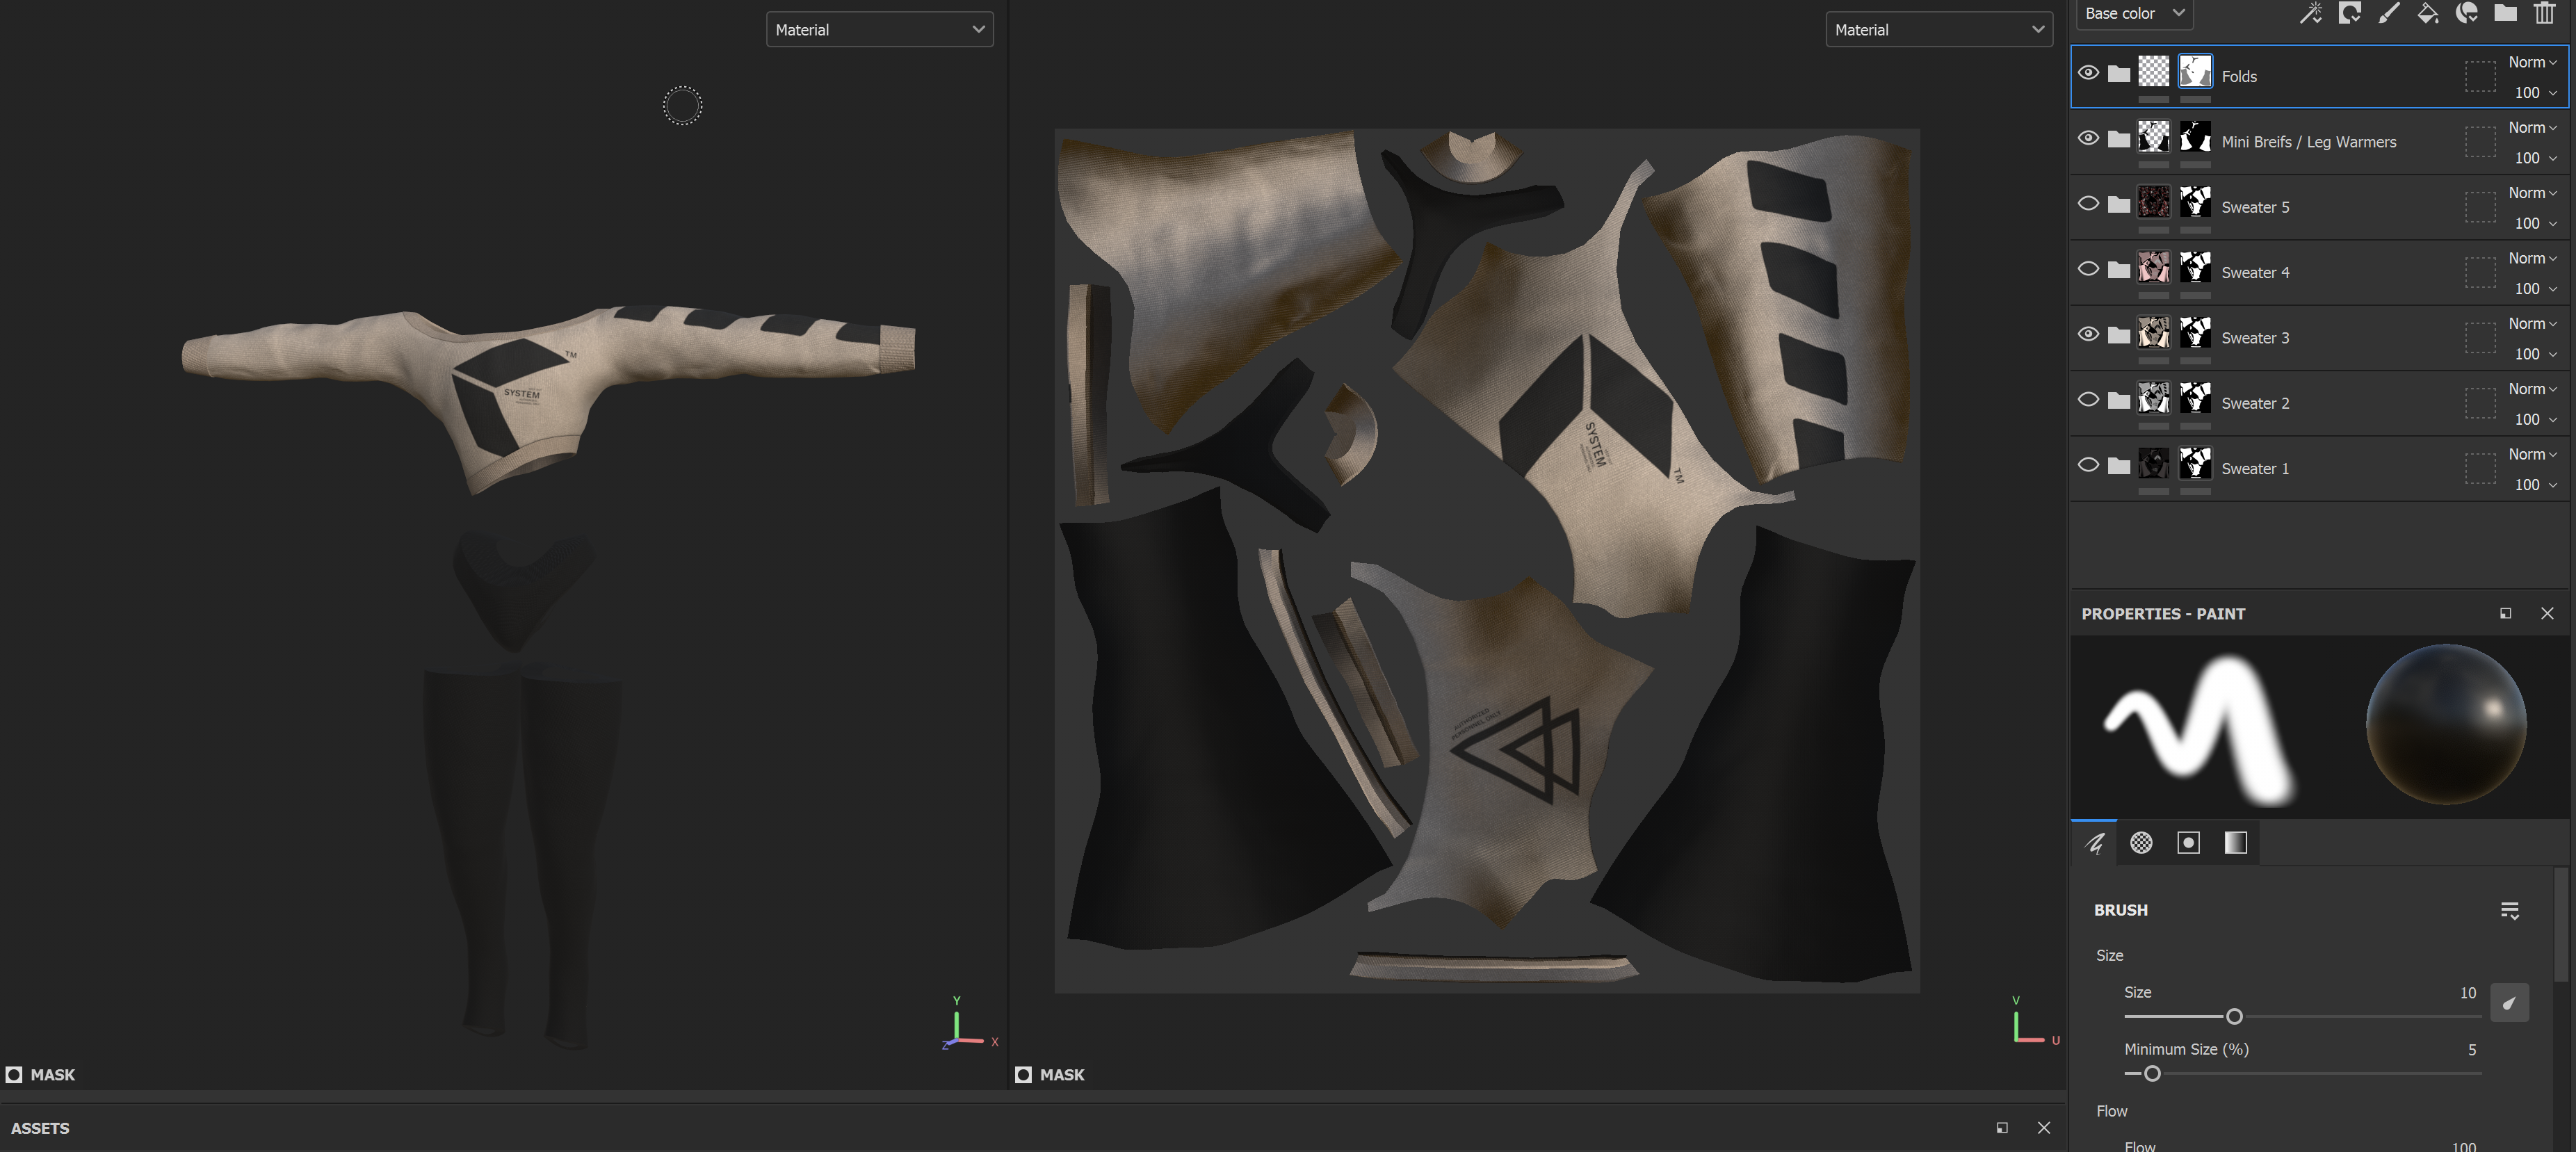2576x1152 pixels.
Task: Open the Alpha tab in Properties
Action: coord(2141,842)
